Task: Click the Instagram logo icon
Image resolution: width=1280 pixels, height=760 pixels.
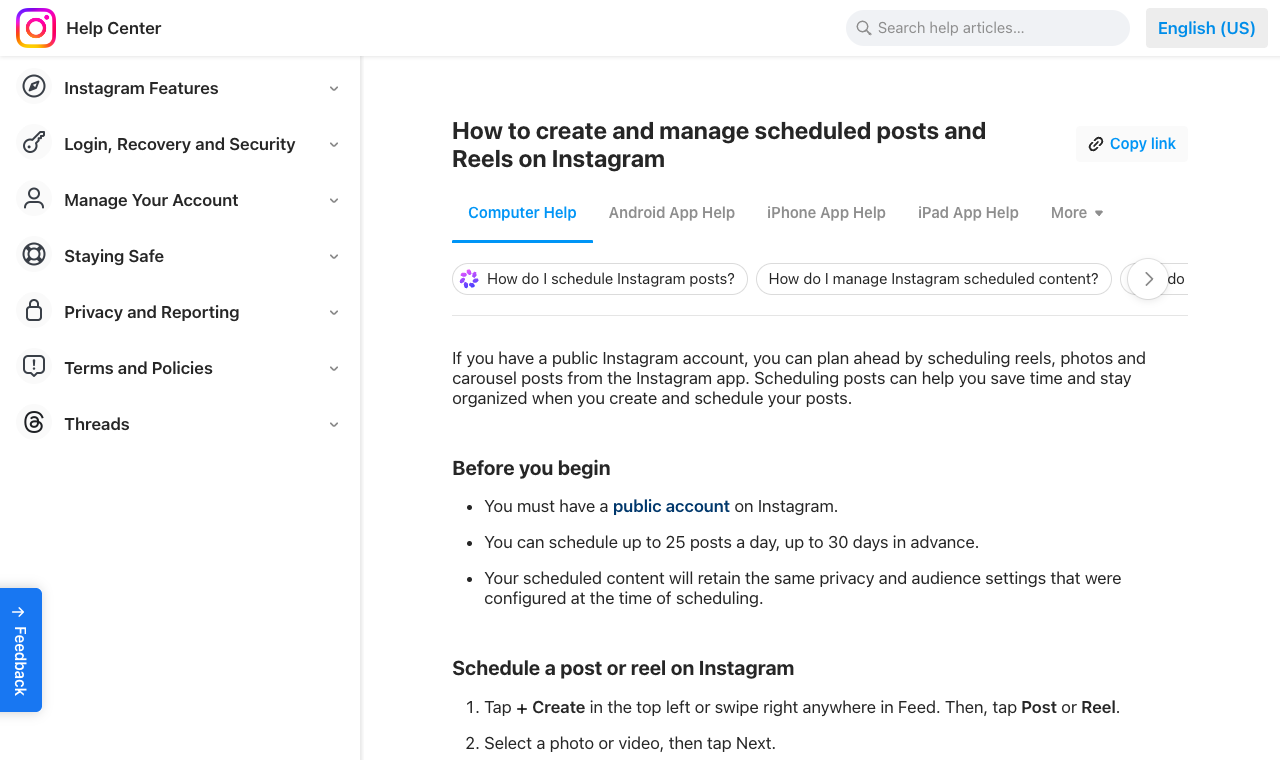Action: (x=36, y=28)
